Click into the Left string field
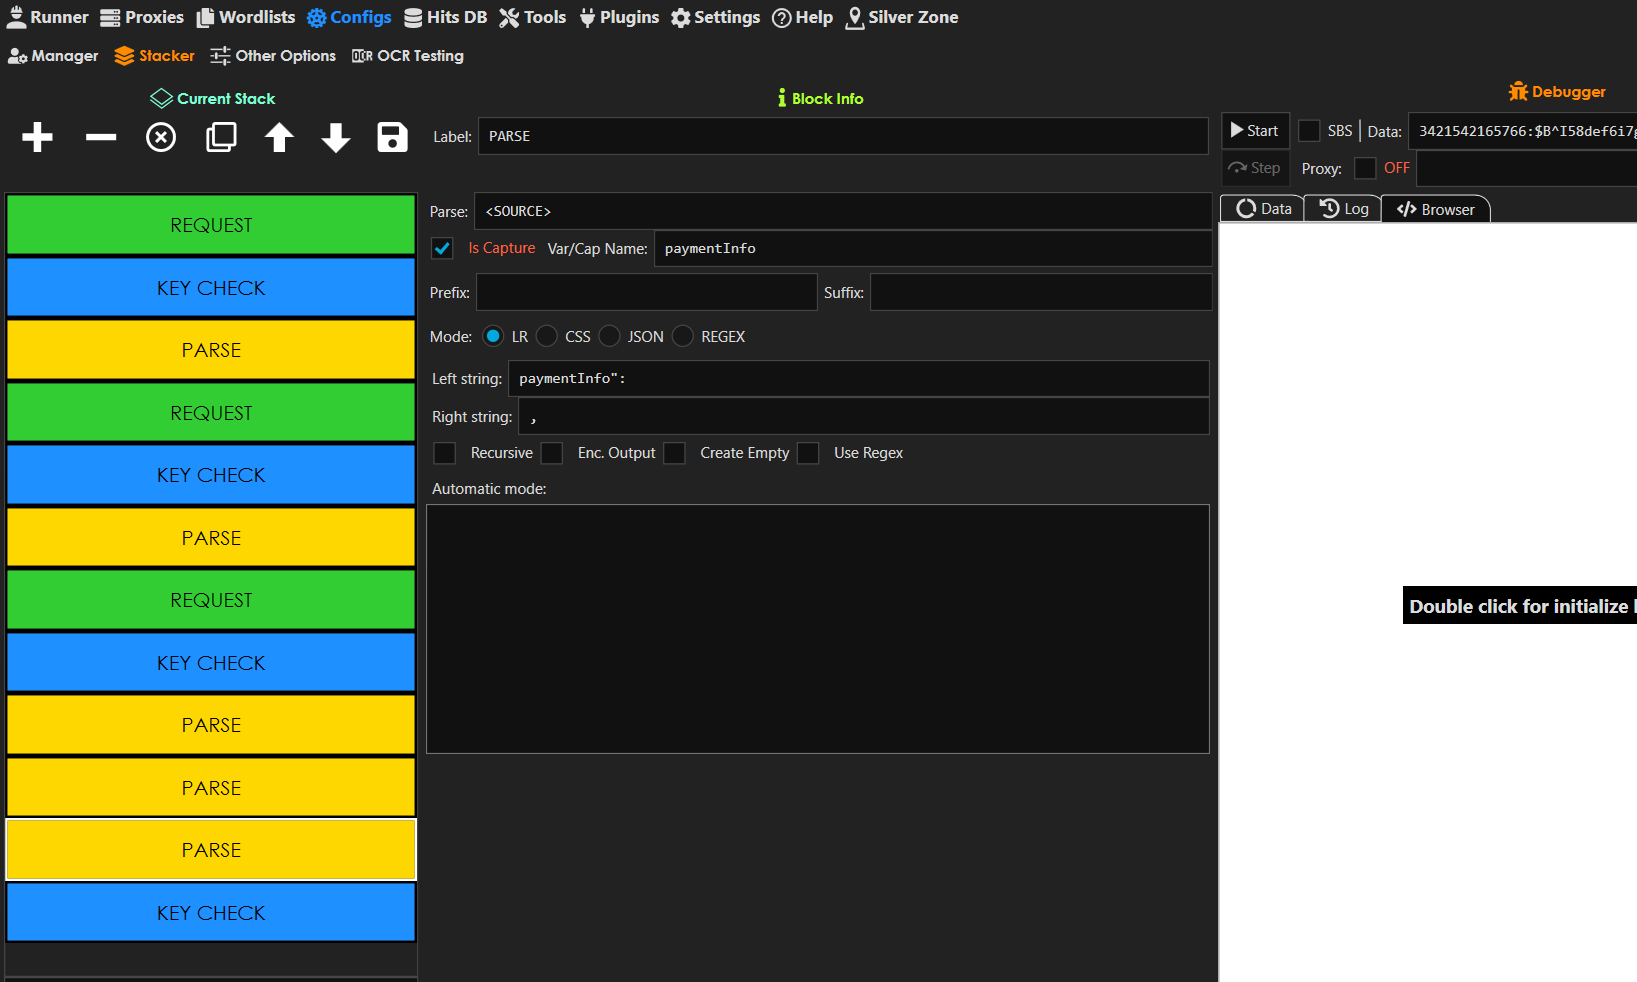This screenshot has height=982, width=1637. 858,379
